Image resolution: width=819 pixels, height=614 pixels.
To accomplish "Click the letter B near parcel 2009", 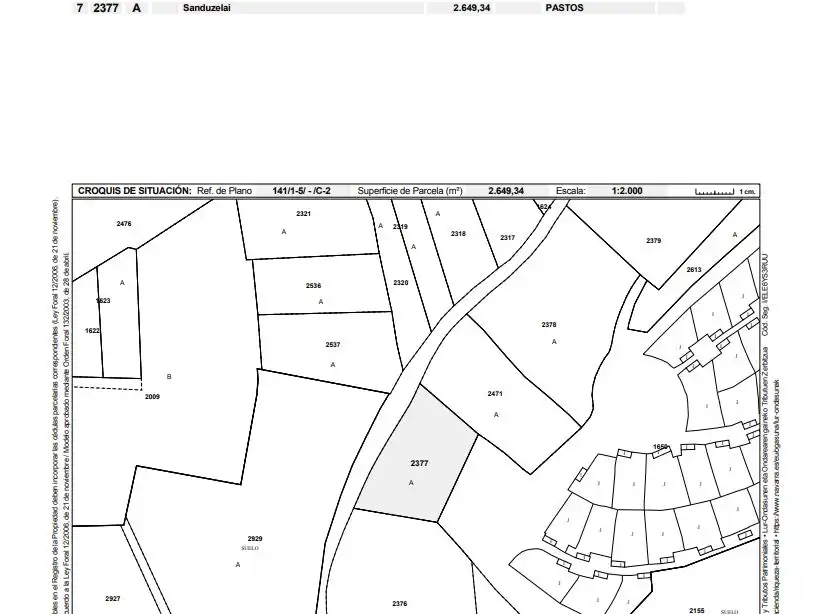I will click(169, 376).
